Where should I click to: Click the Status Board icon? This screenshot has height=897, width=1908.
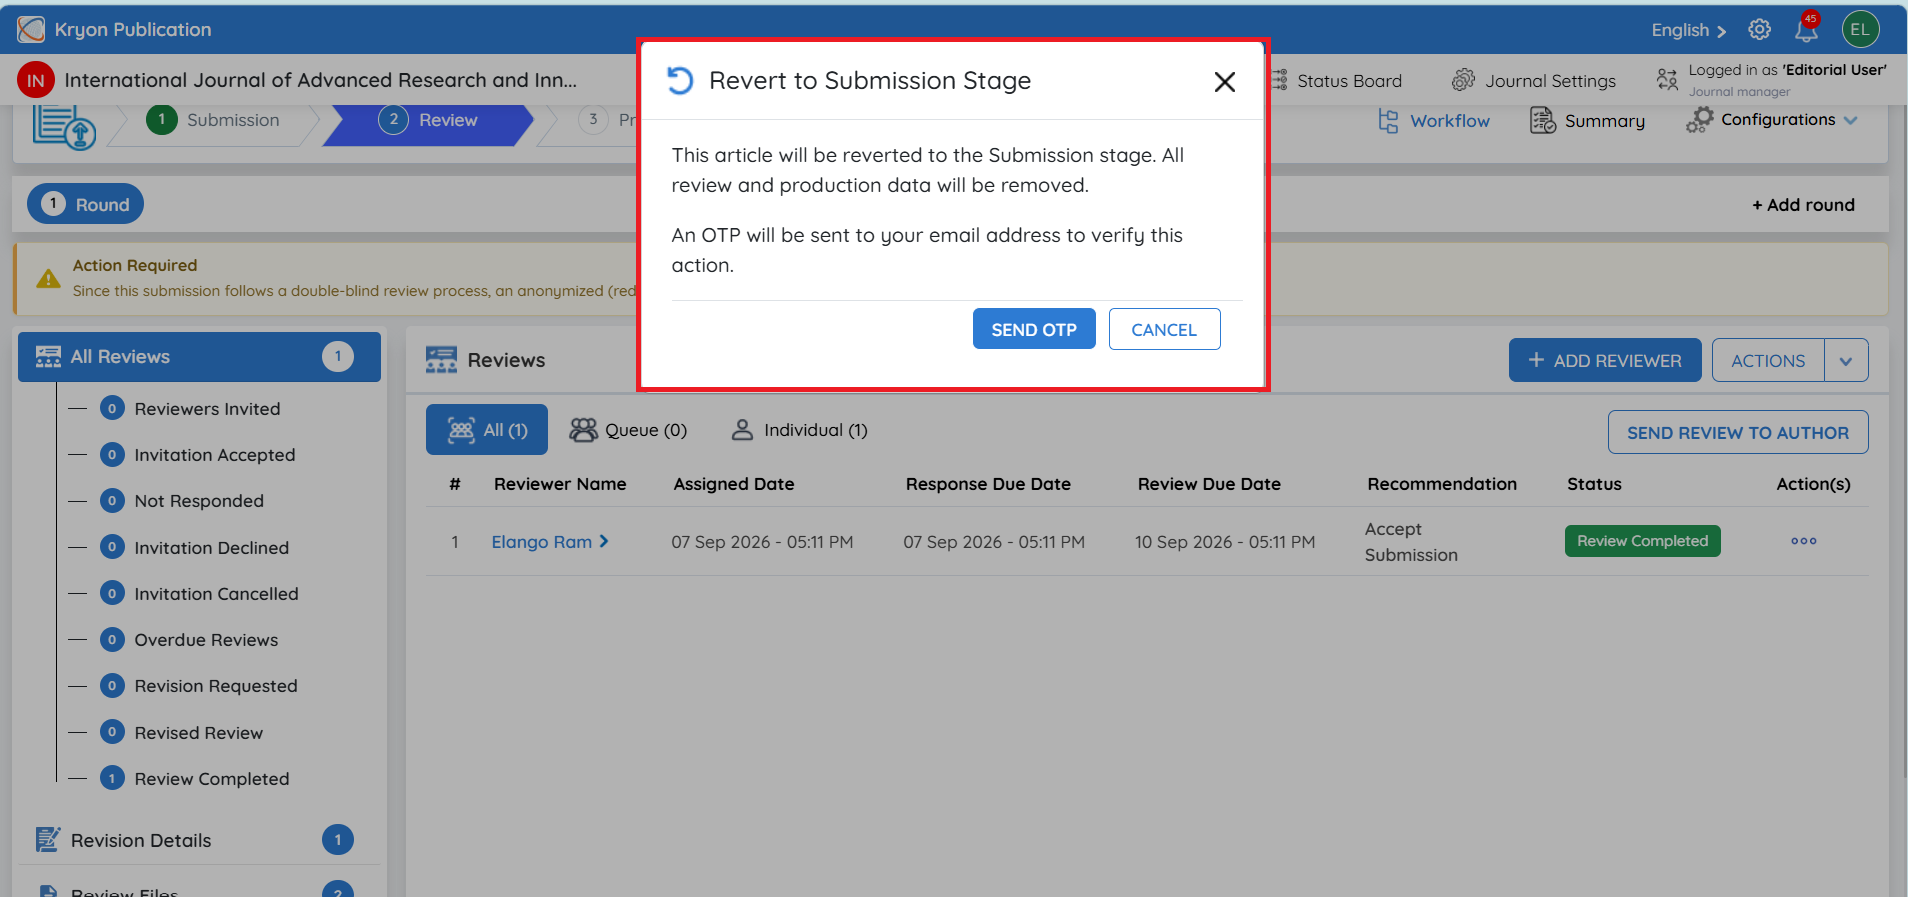[1278, 81]
